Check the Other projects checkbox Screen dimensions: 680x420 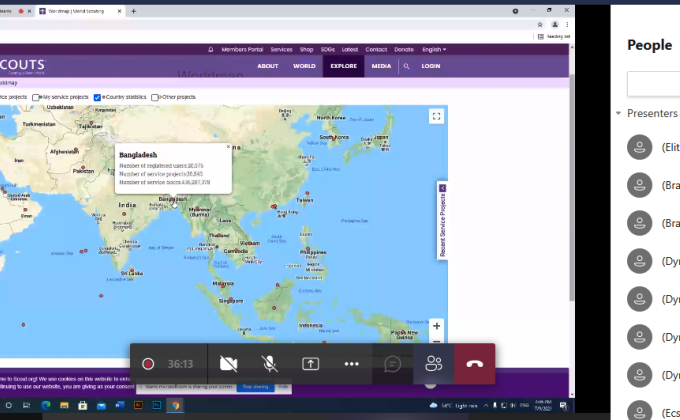click(x=154, y=97)
